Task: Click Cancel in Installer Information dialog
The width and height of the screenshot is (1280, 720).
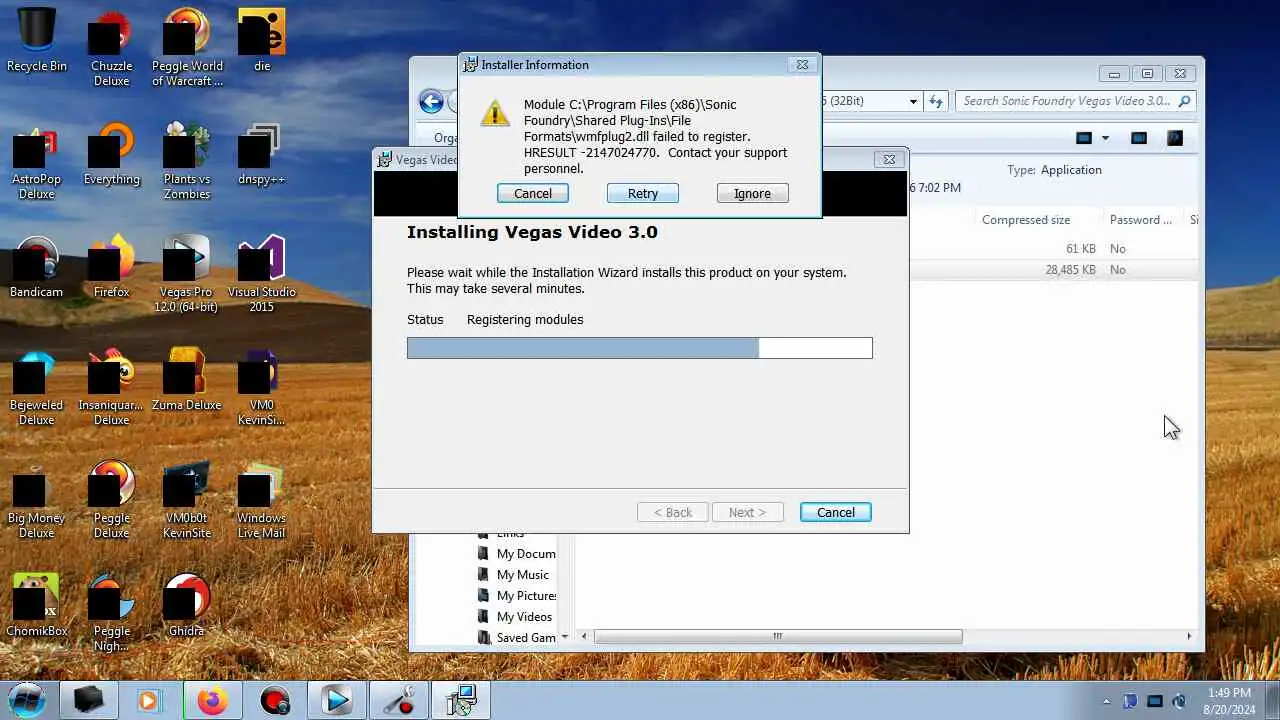Action: click(x=533, y=193)
